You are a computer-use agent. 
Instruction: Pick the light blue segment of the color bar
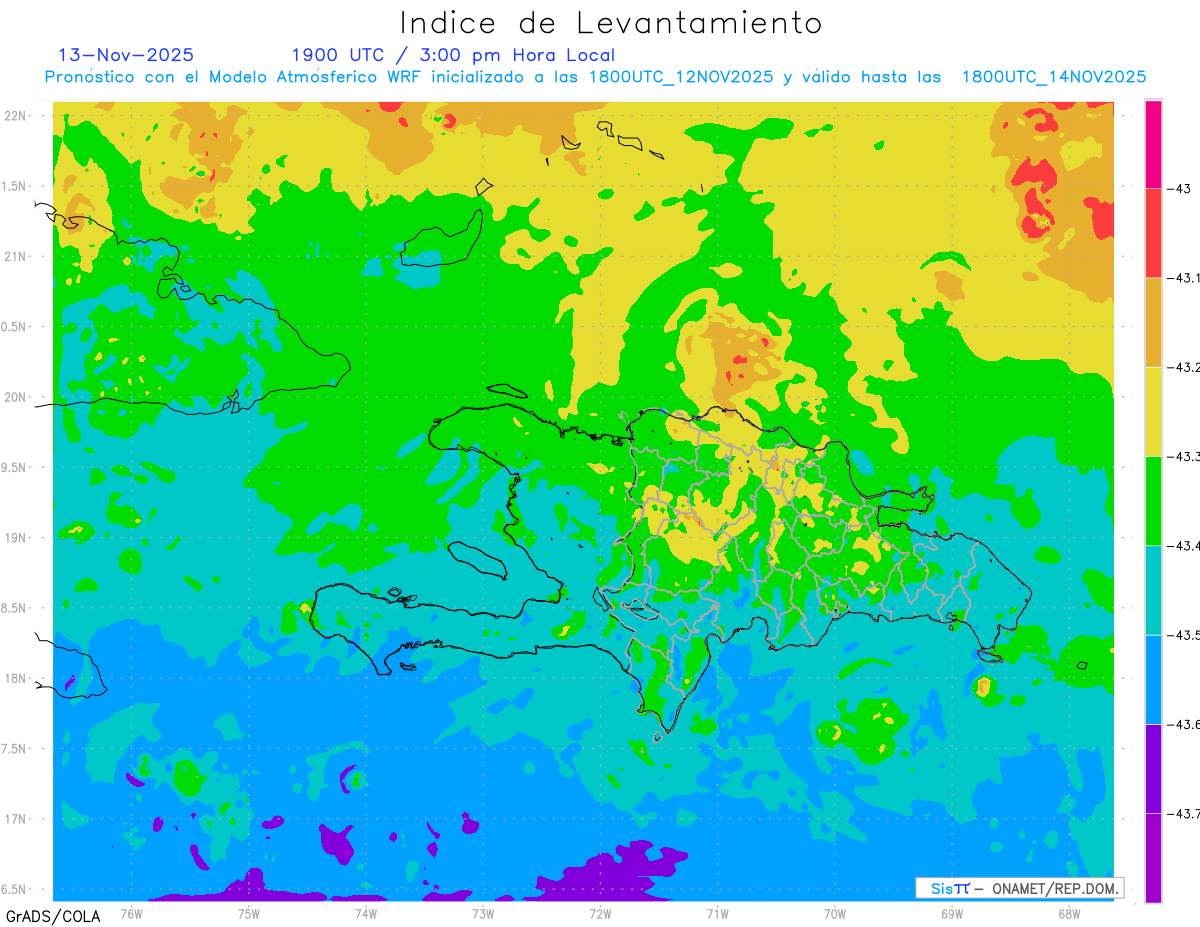tap(1154, 679)
